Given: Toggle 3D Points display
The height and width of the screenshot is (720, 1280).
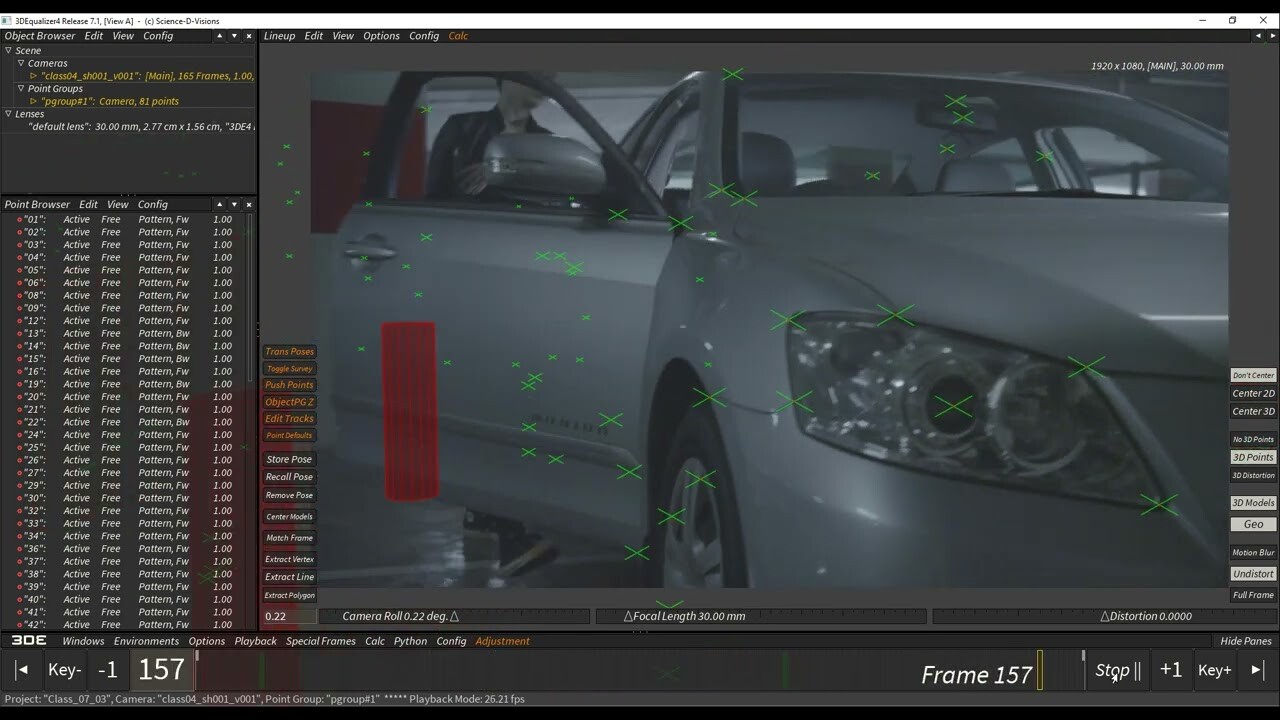Looking at the screenshot, I should tap(1252, 457).
